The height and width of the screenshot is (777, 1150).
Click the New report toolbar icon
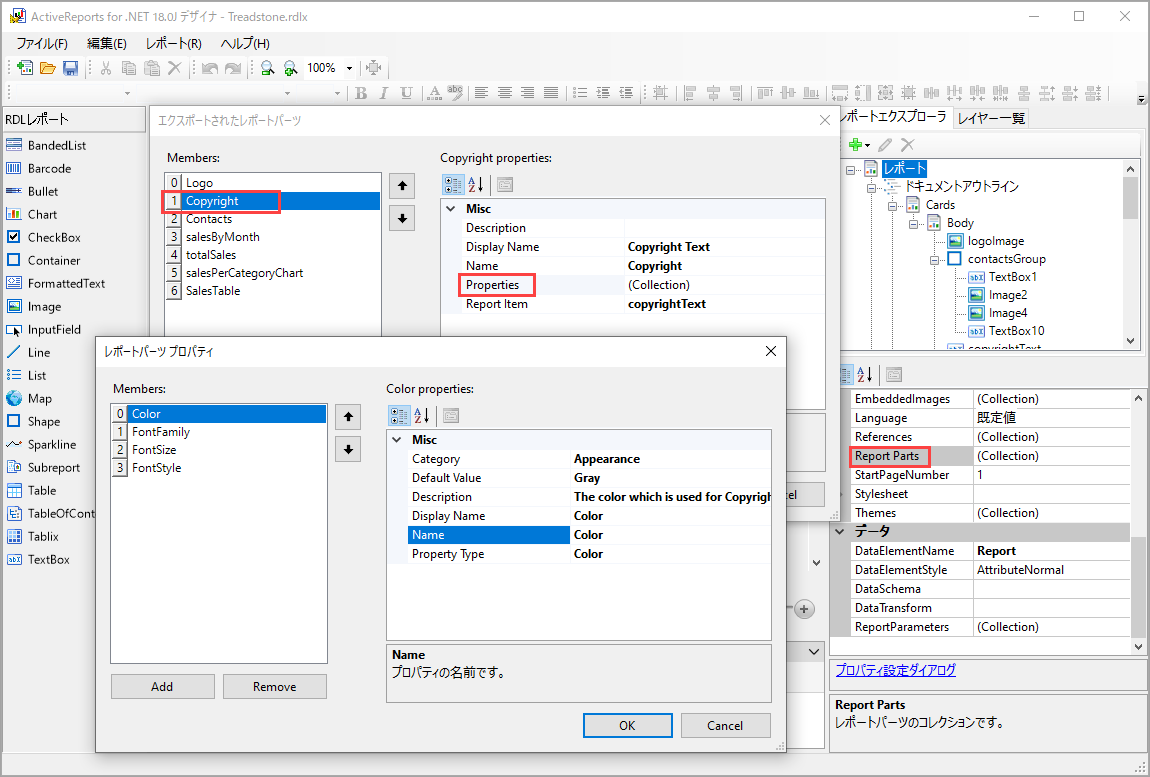[x=25, y=68]
